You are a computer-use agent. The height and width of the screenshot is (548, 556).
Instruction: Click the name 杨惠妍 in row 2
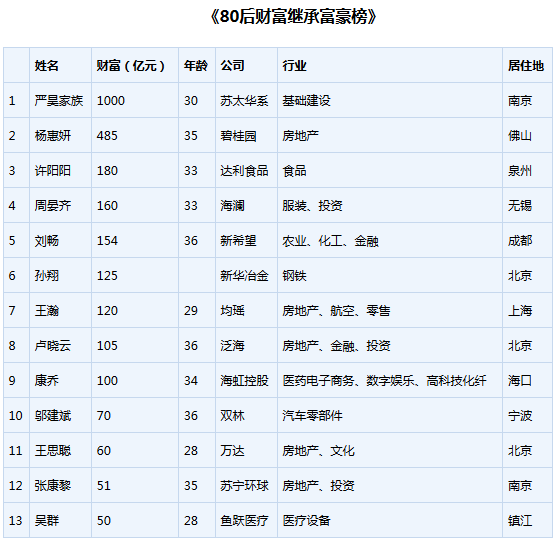[53, 135]
